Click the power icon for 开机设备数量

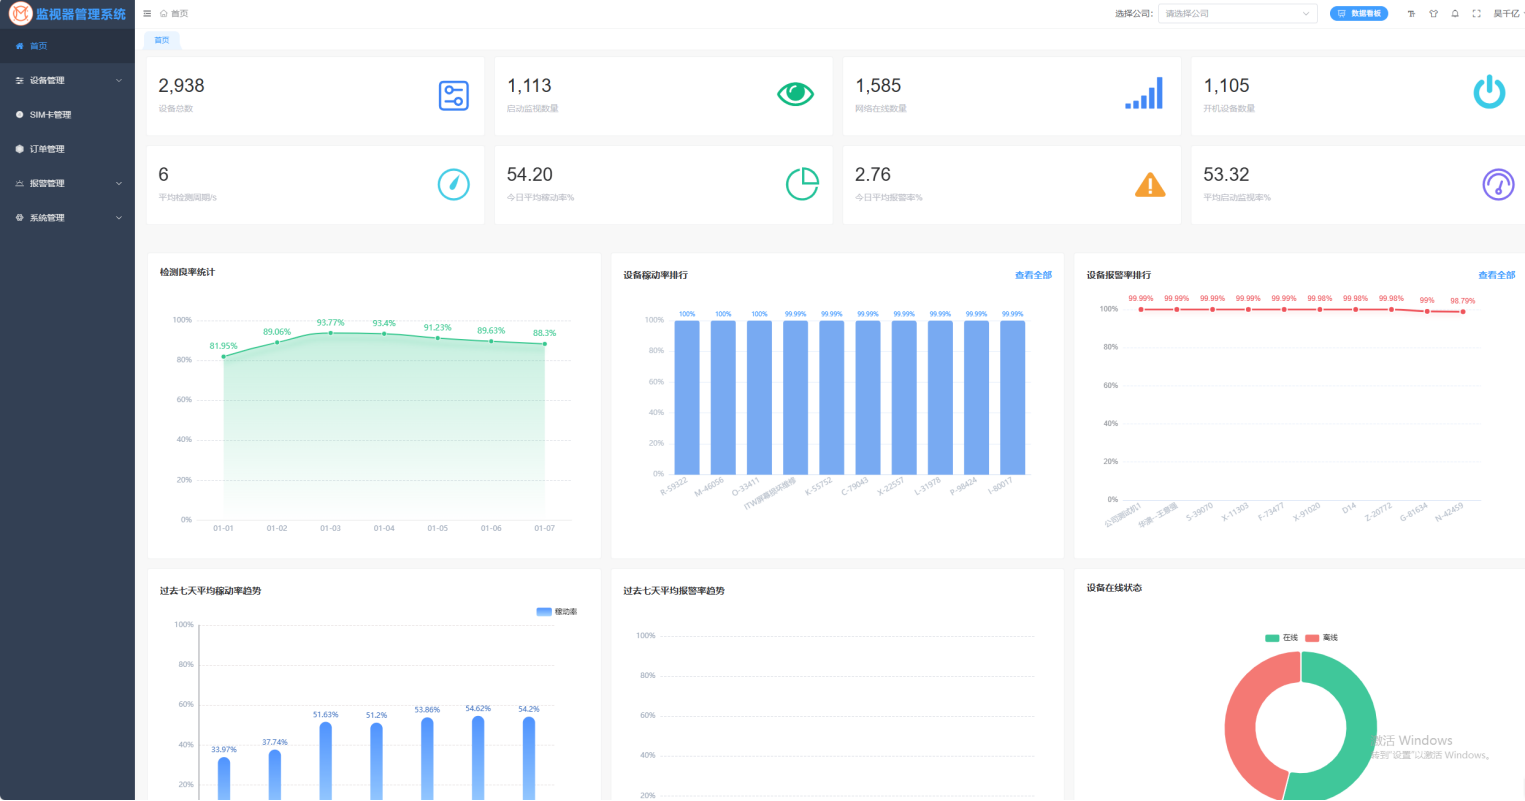pyautogui.click(x=1489, y=92)
